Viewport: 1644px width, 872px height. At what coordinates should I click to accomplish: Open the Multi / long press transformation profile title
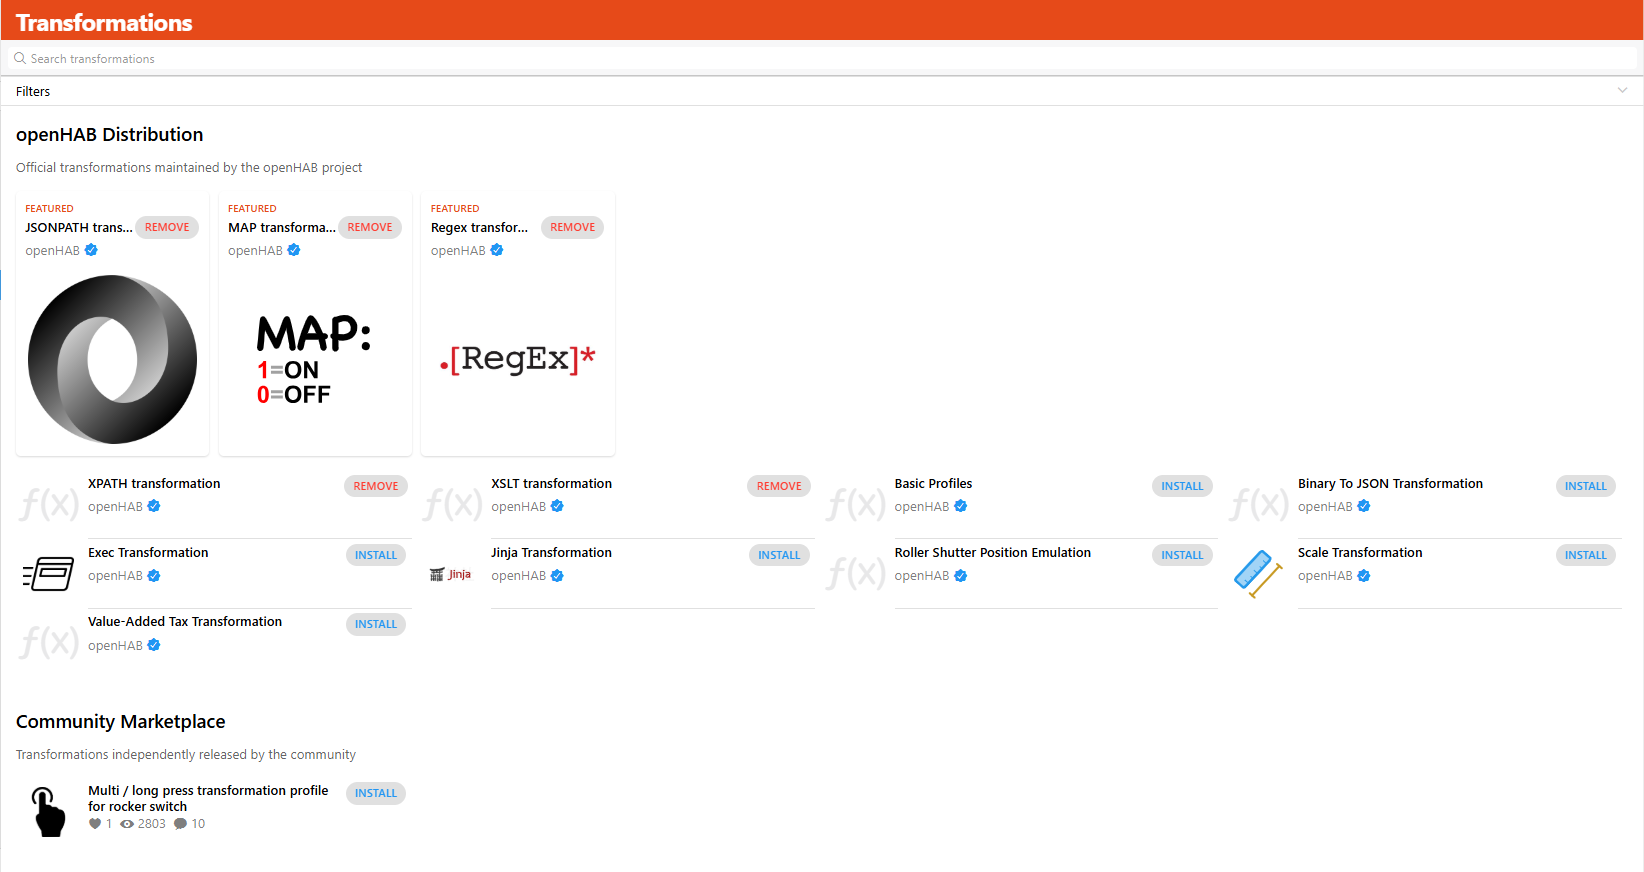pos(208,798)
